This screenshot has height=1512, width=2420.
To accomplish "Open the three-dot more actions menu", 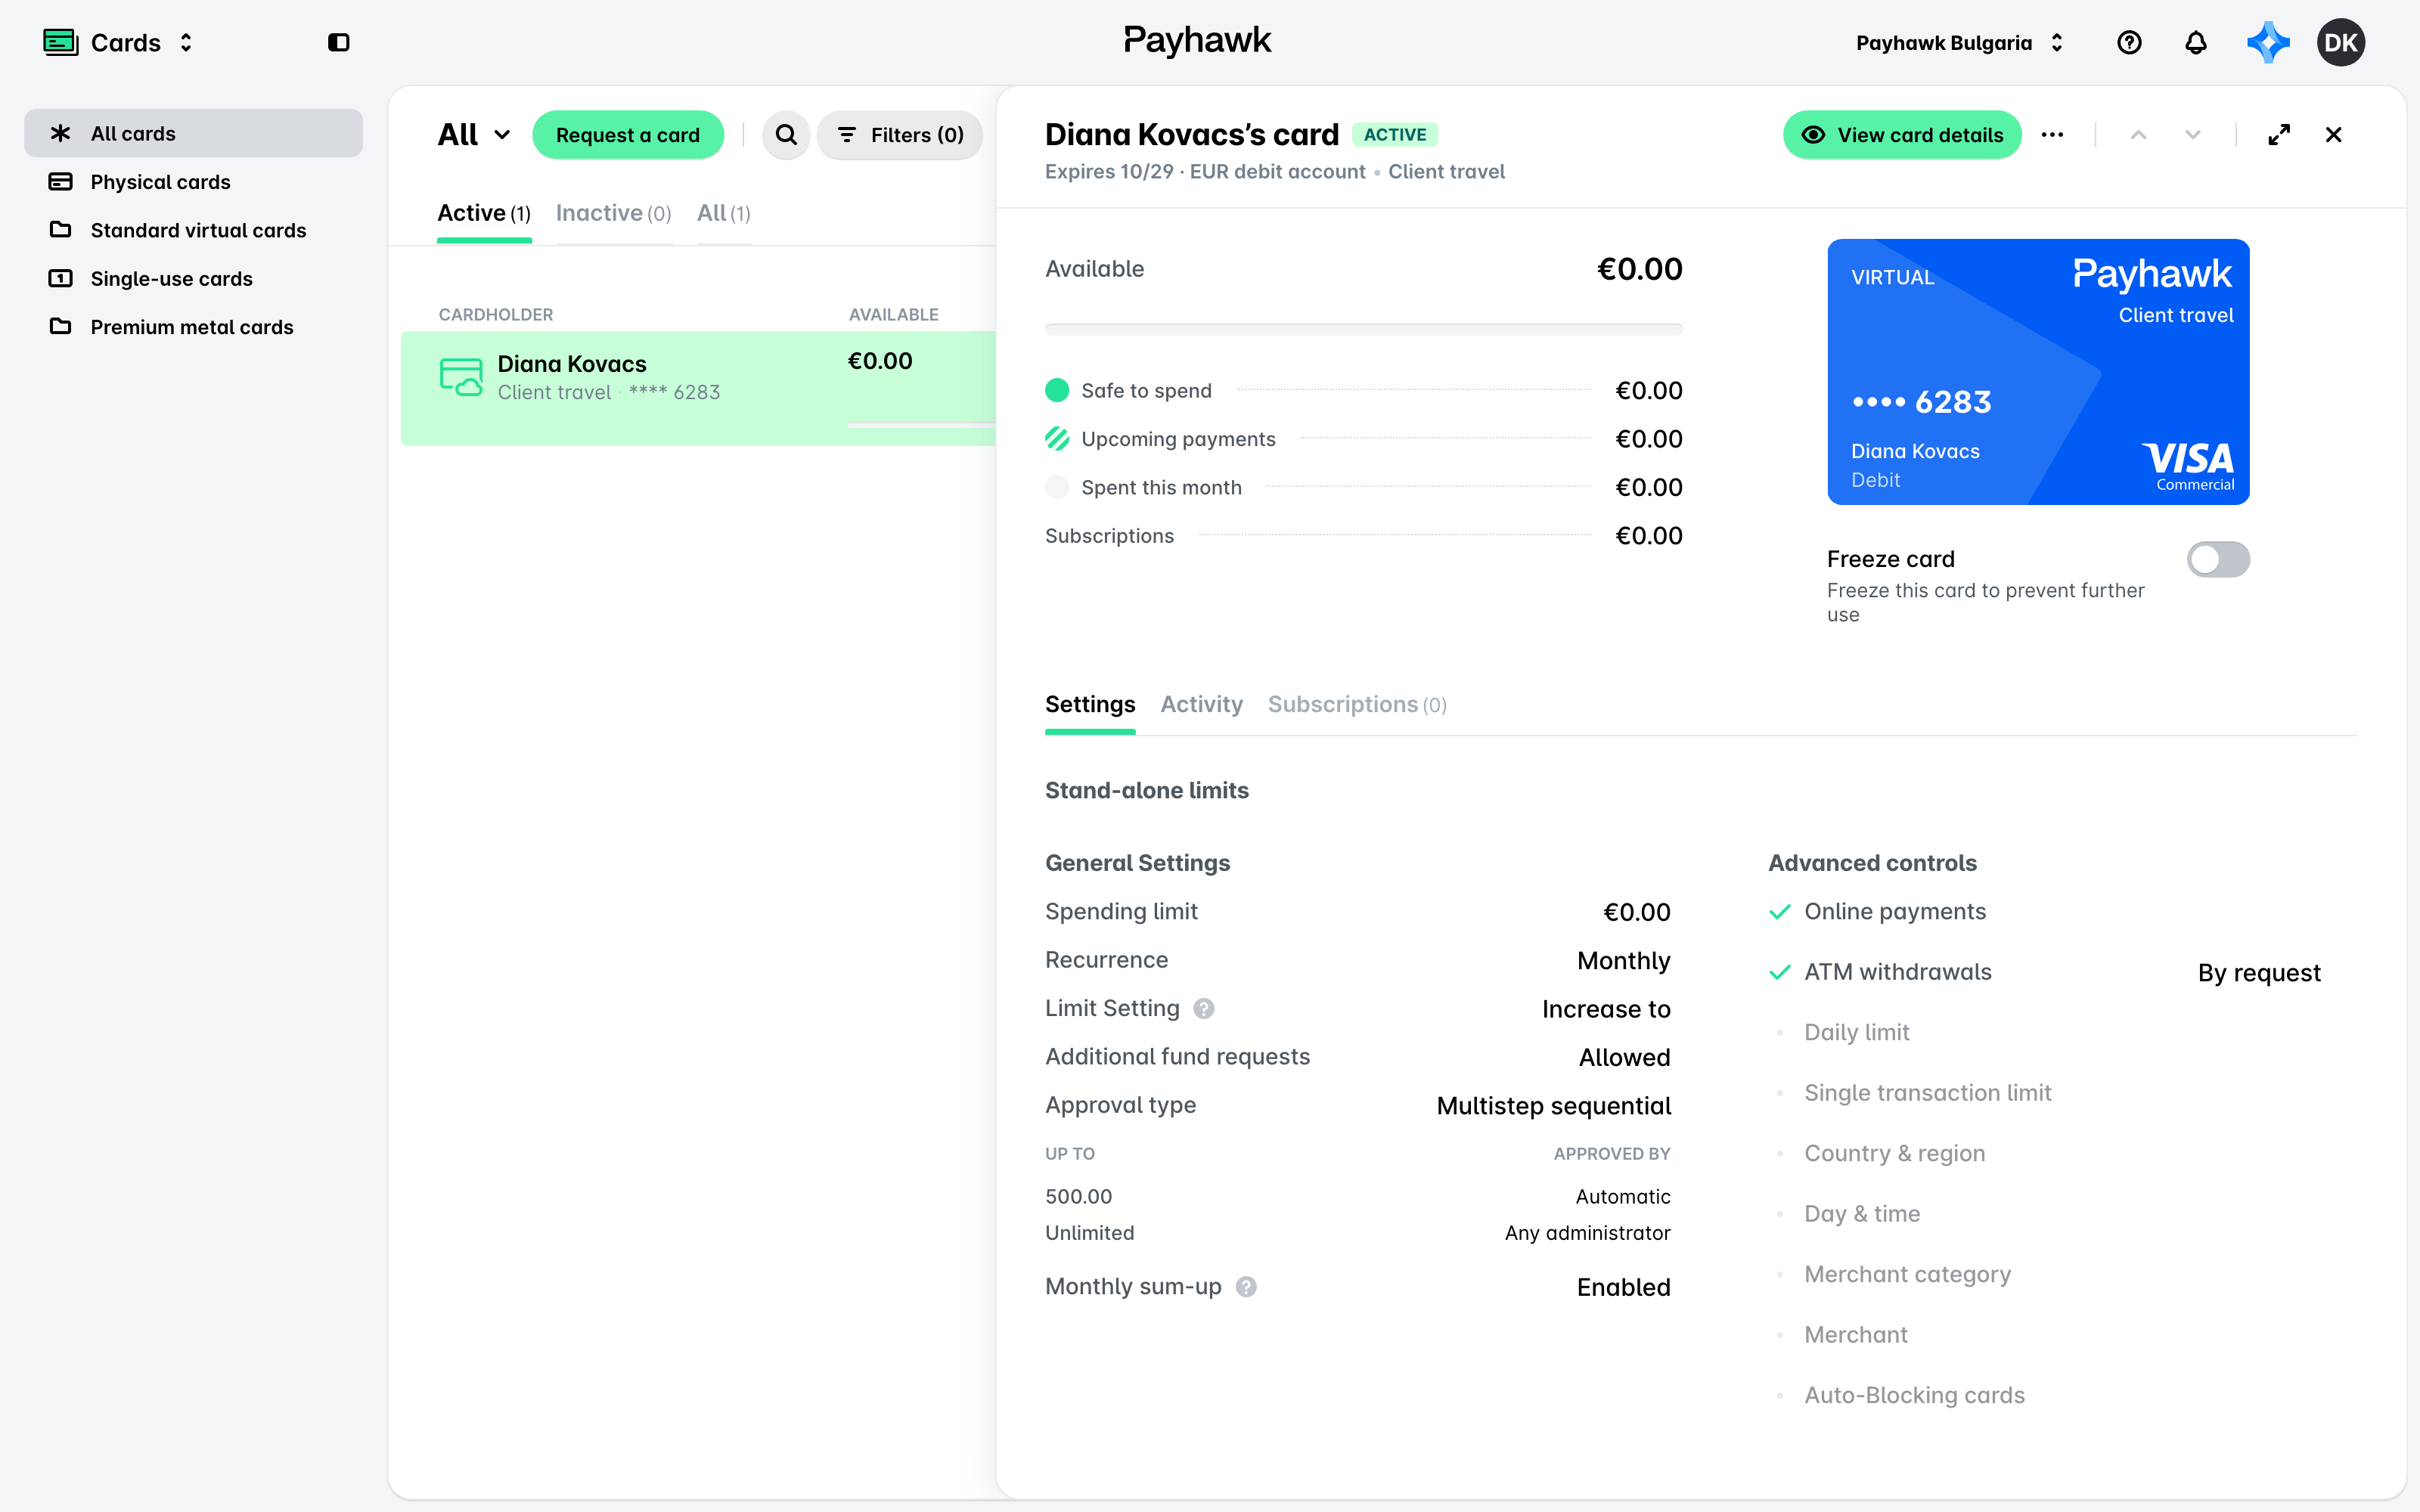I will [2052, 135].
